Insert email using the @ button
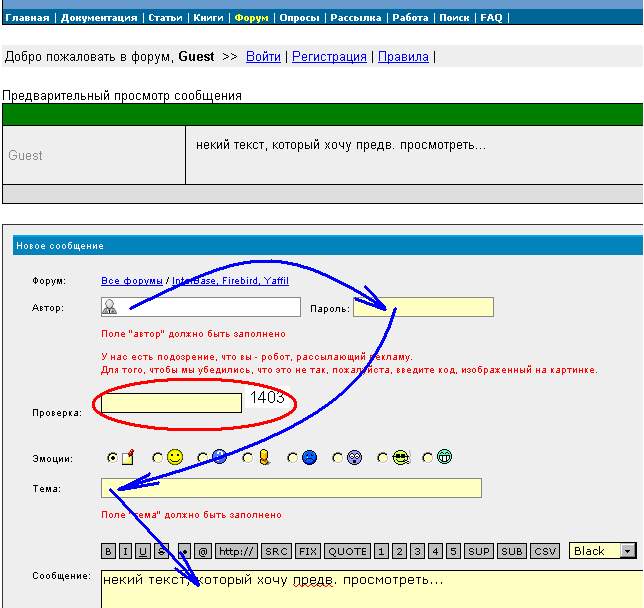The height and width of the screenshot is (608, 644). pyautogui.click(x=203, y=551)
